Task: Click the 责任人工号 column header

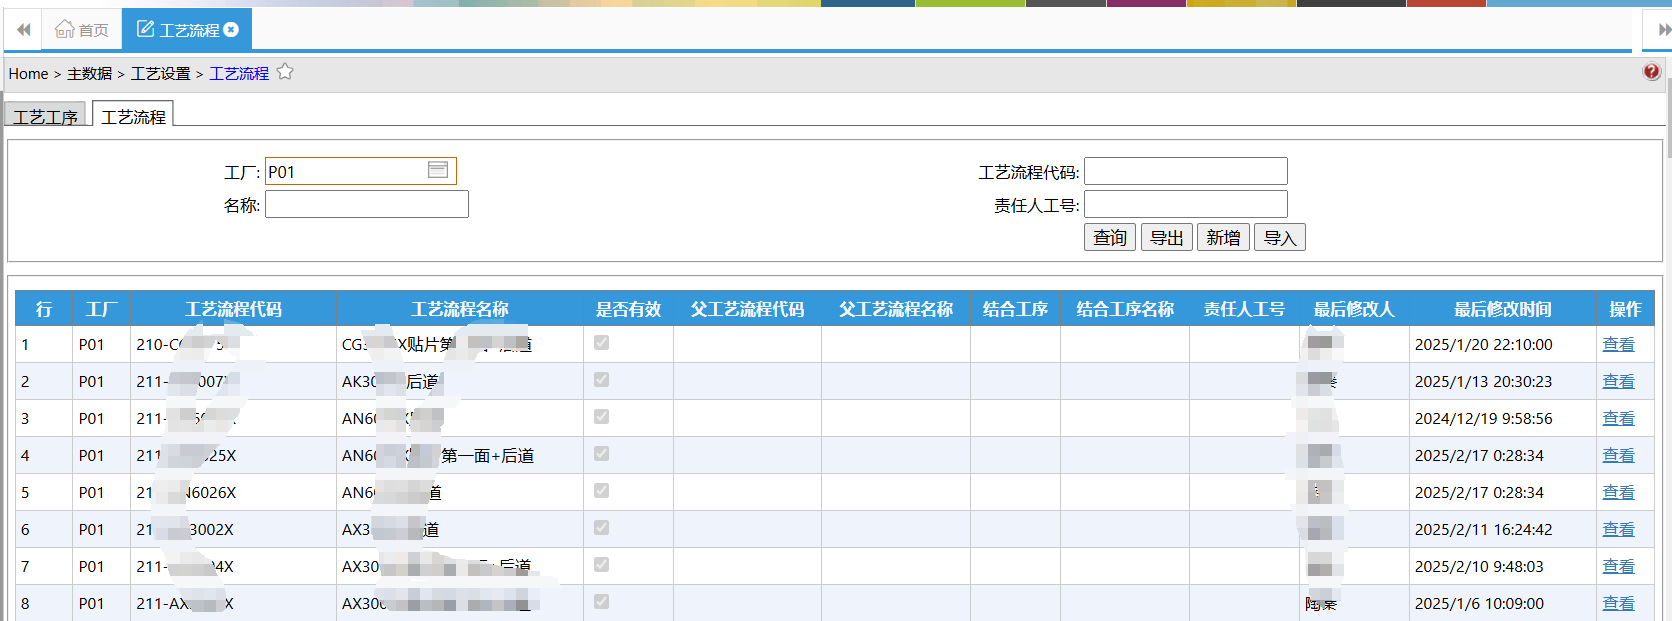Action: [1244, 309]
